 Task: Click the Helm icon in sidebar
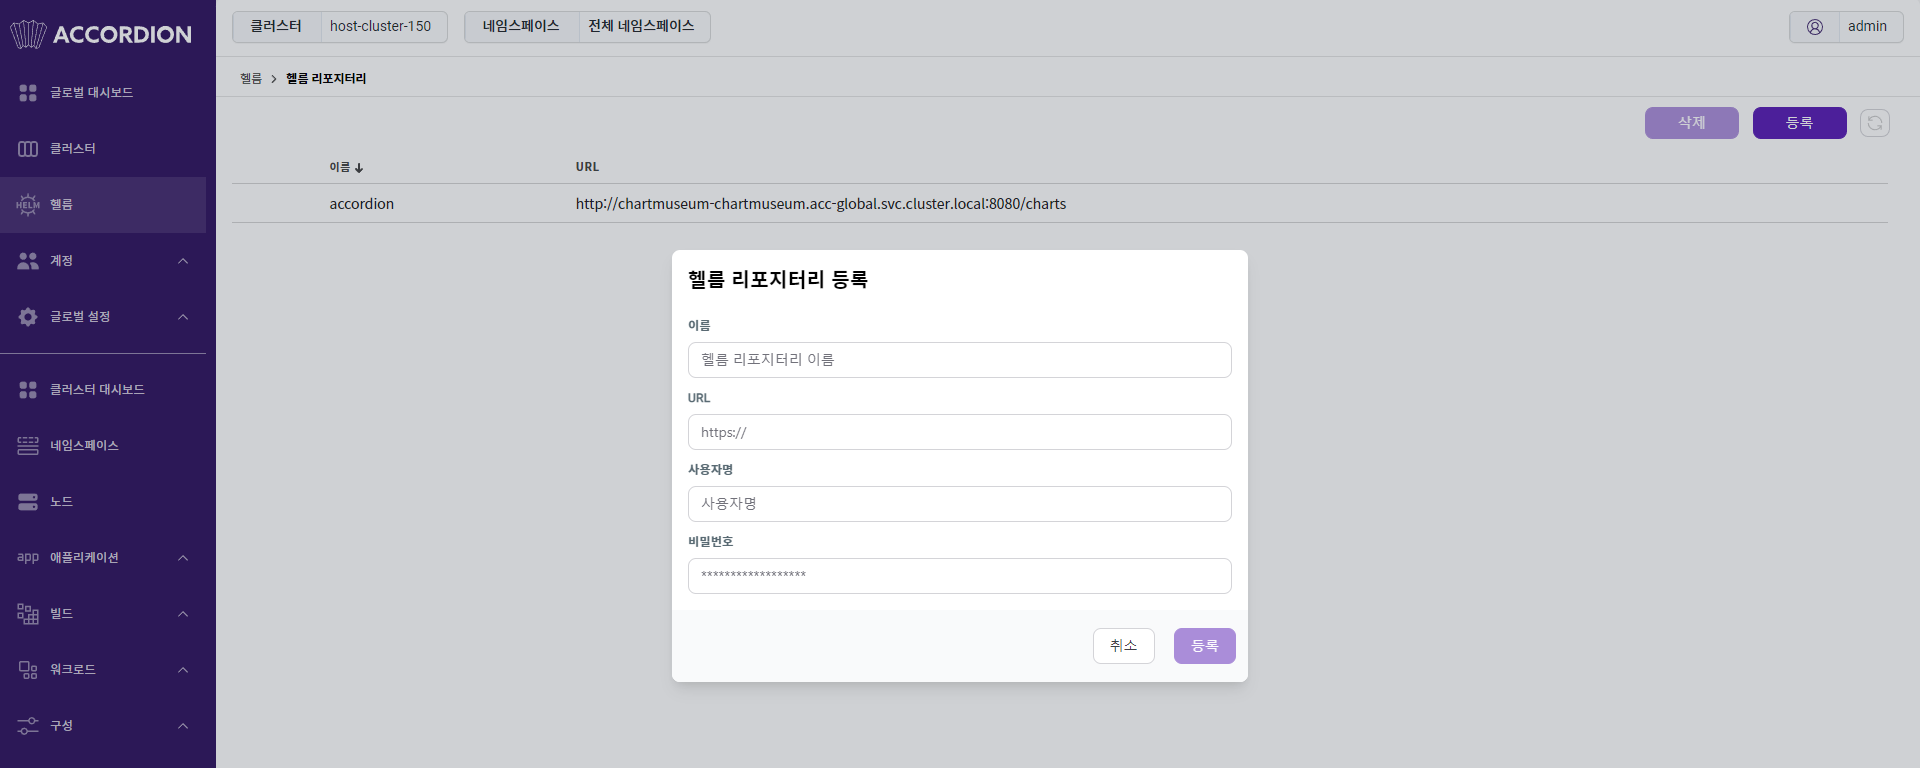pos(28,205)
